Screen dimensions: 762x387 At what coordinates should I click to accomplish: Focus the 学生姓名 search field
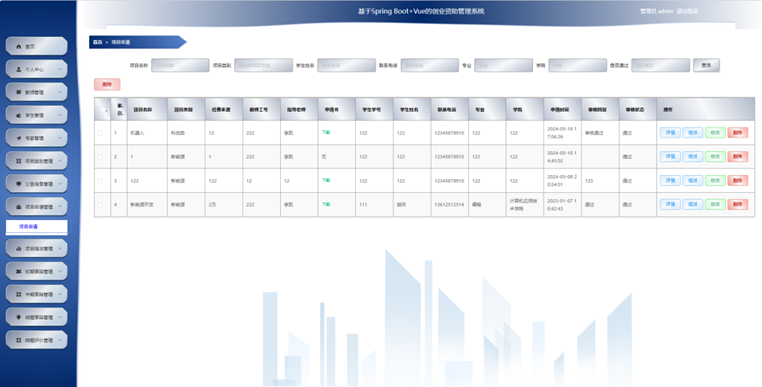click(x=346, y=65)
